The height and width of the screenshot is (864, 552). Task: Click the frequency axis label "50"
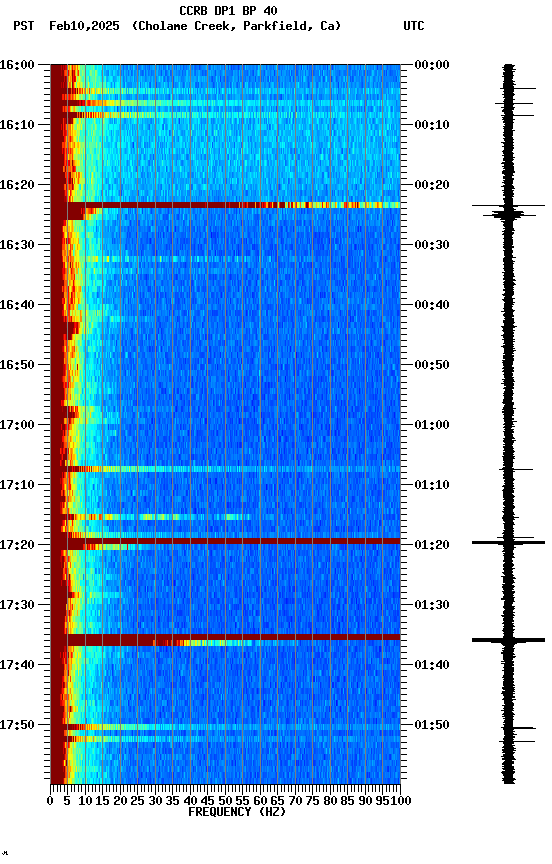[225, 801]
